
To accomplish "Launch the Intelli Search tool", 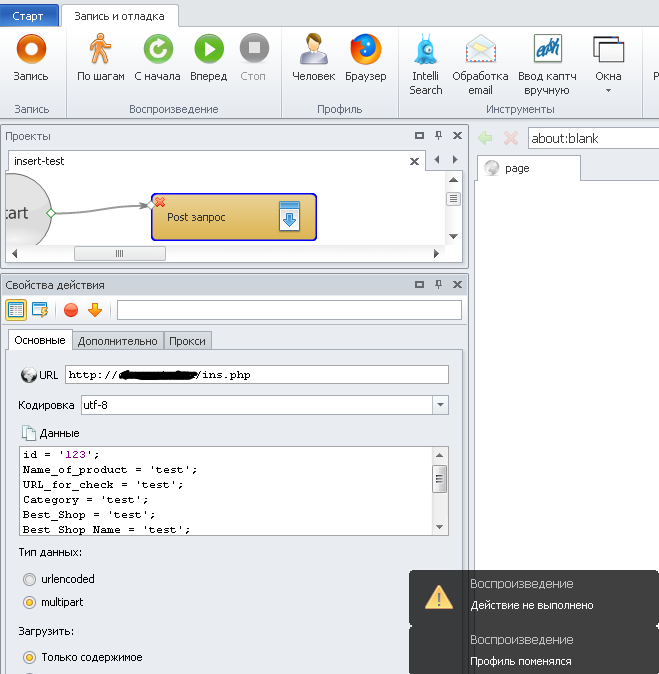I will [426, 64].
